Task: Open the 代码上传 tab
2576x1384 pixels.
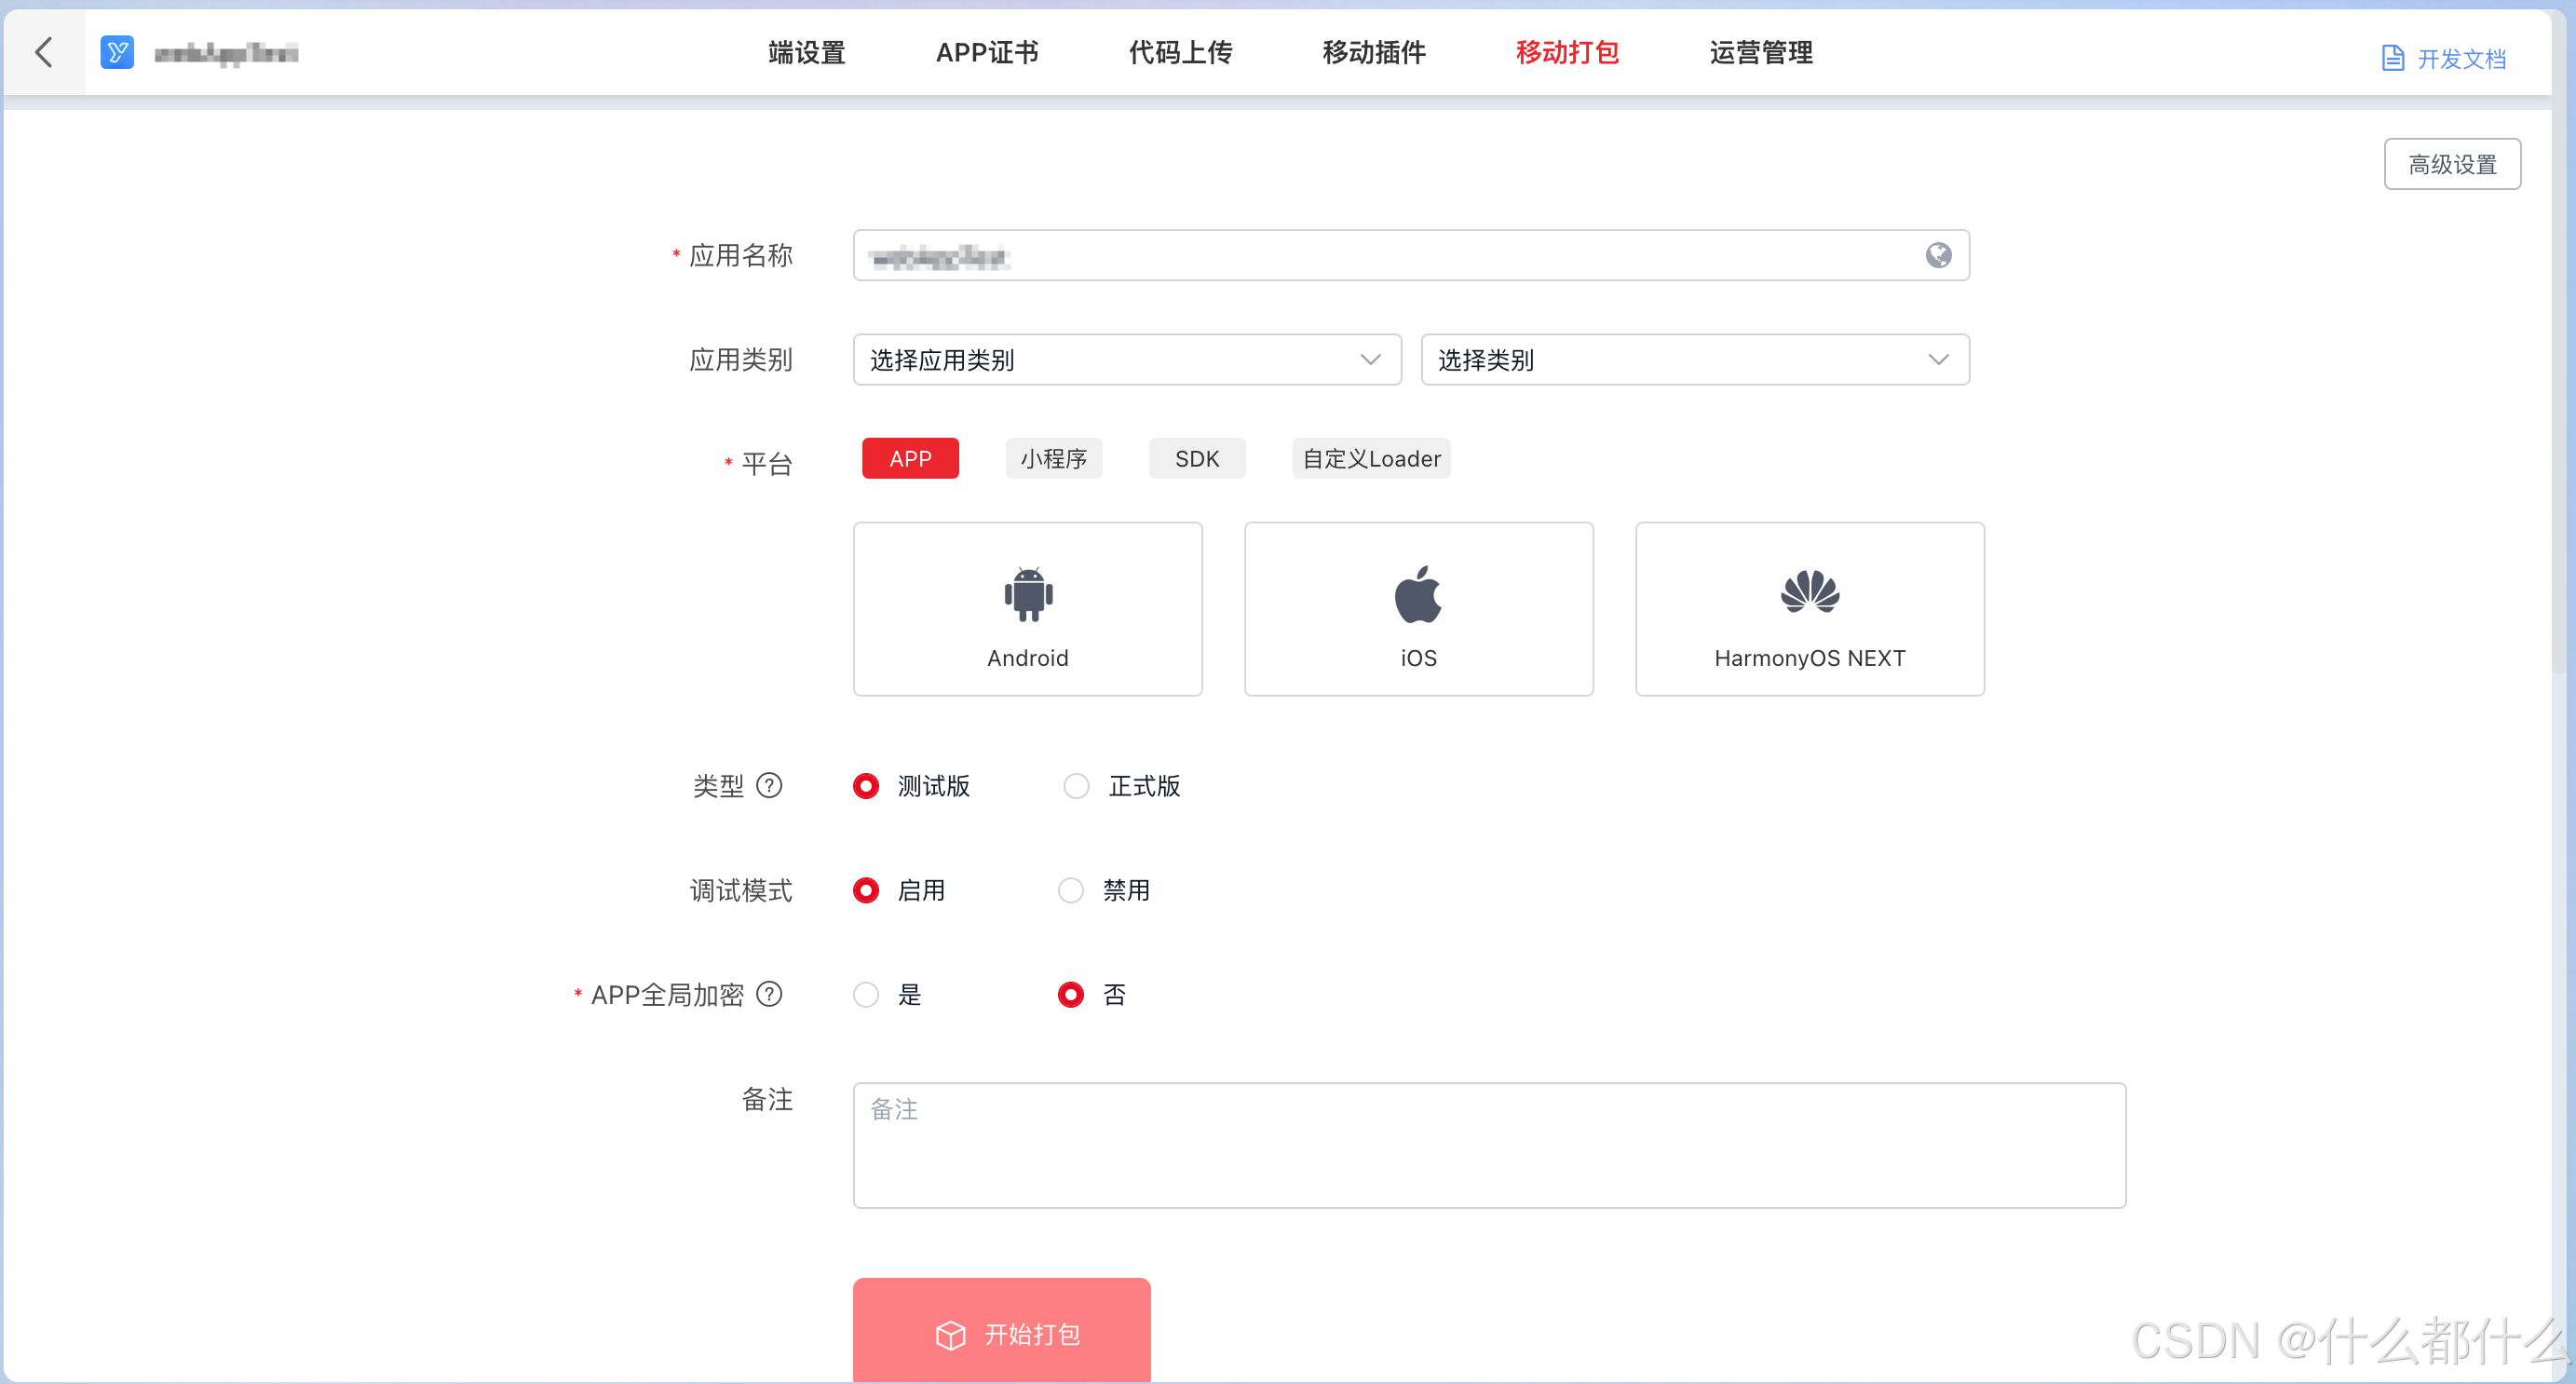Action: (1180, 52)
